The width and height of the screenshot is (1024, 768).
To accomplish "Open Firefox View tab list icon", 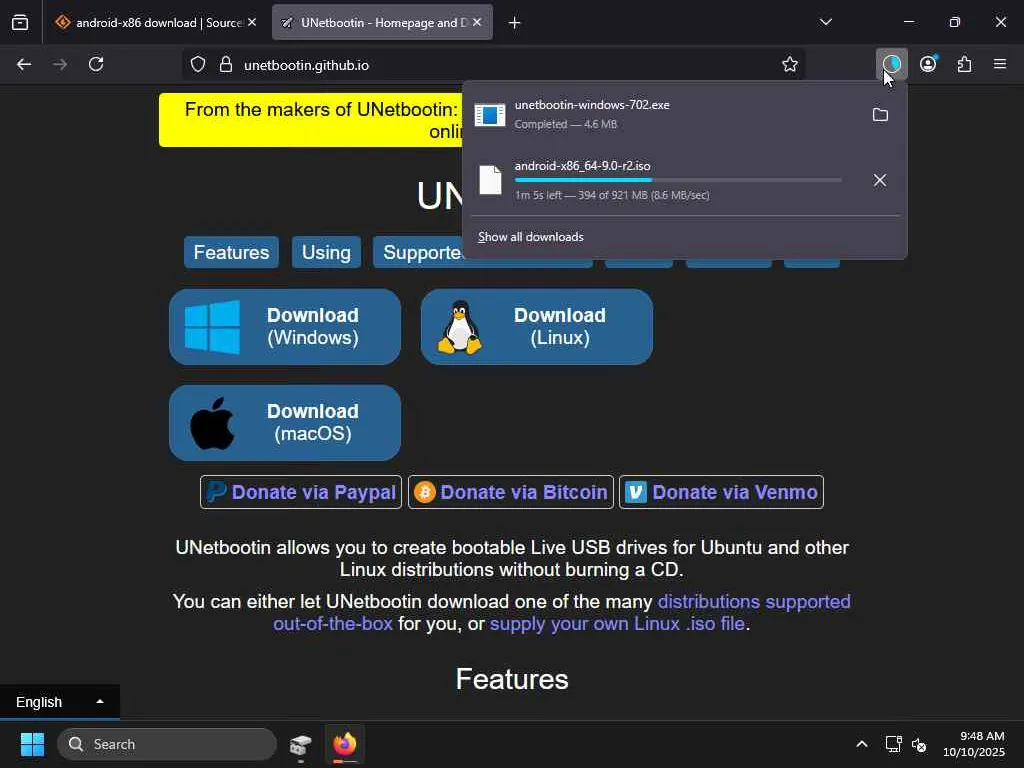I will [x=20, y=23].
